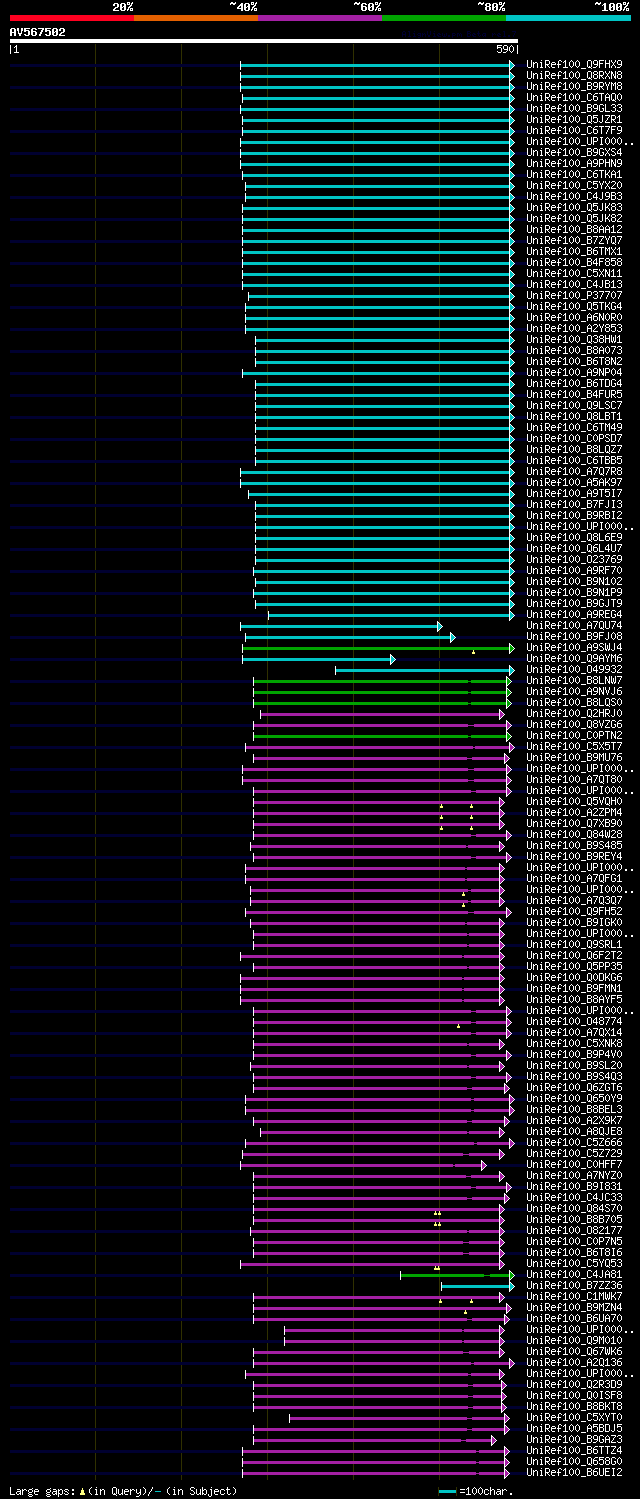Select the UniRef100_C6TKA1 label
640x1499 pixels.
click(574, 174)
